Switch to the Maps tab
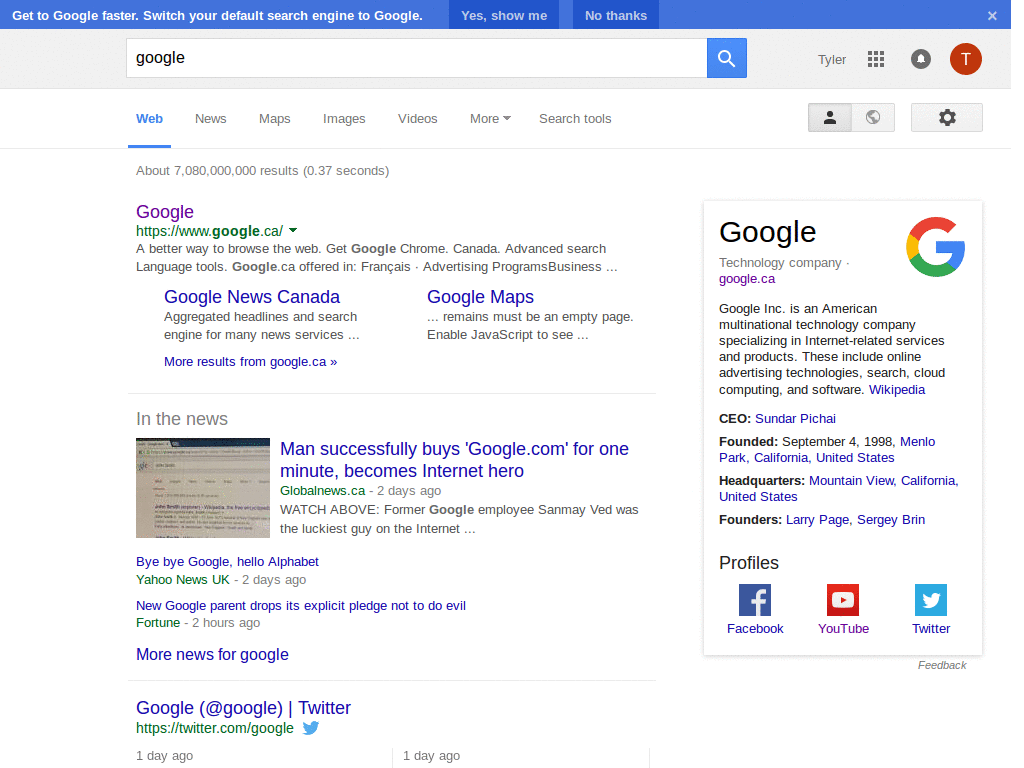The width and height of the screenshot is (1024, 768). (274, 119)
